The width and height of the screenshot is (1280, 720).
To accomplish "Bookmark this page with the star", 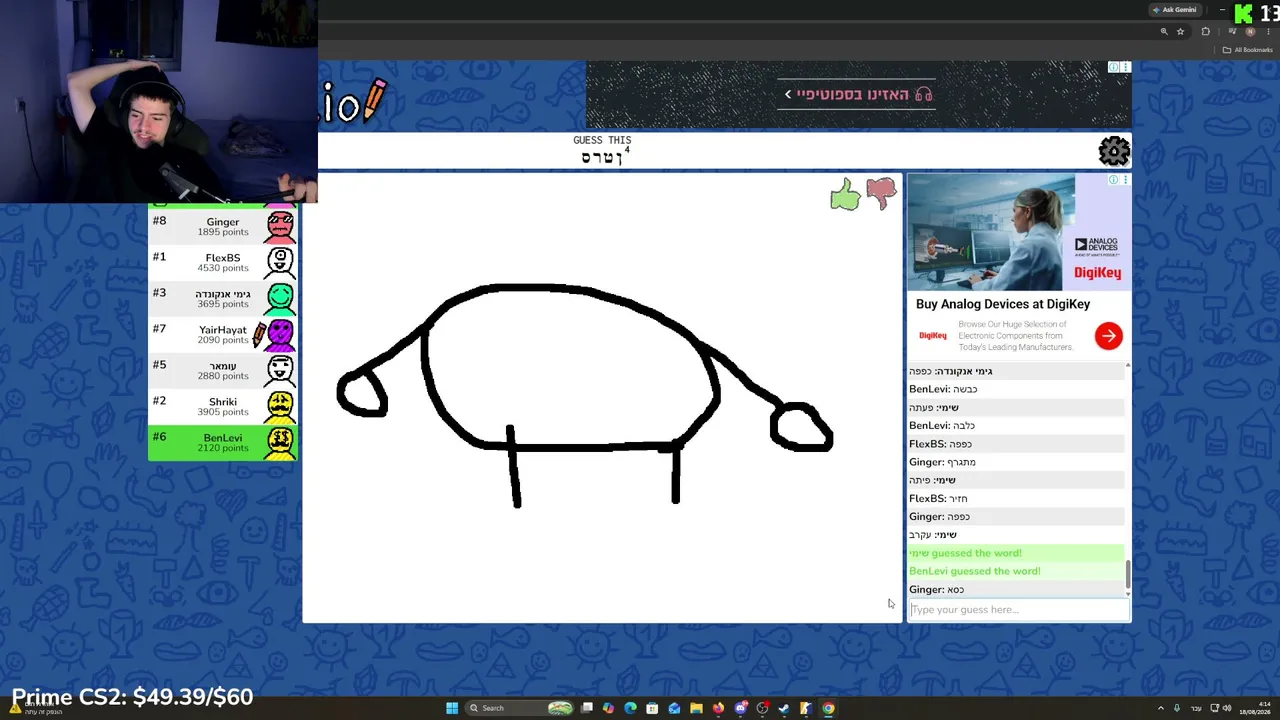I will point(1181,32).
